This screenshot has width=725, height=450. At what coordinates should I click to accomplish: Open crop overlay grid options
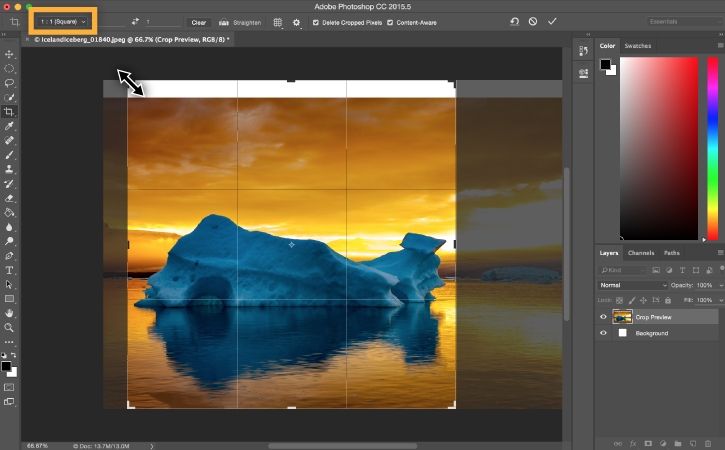click(277, 21)
